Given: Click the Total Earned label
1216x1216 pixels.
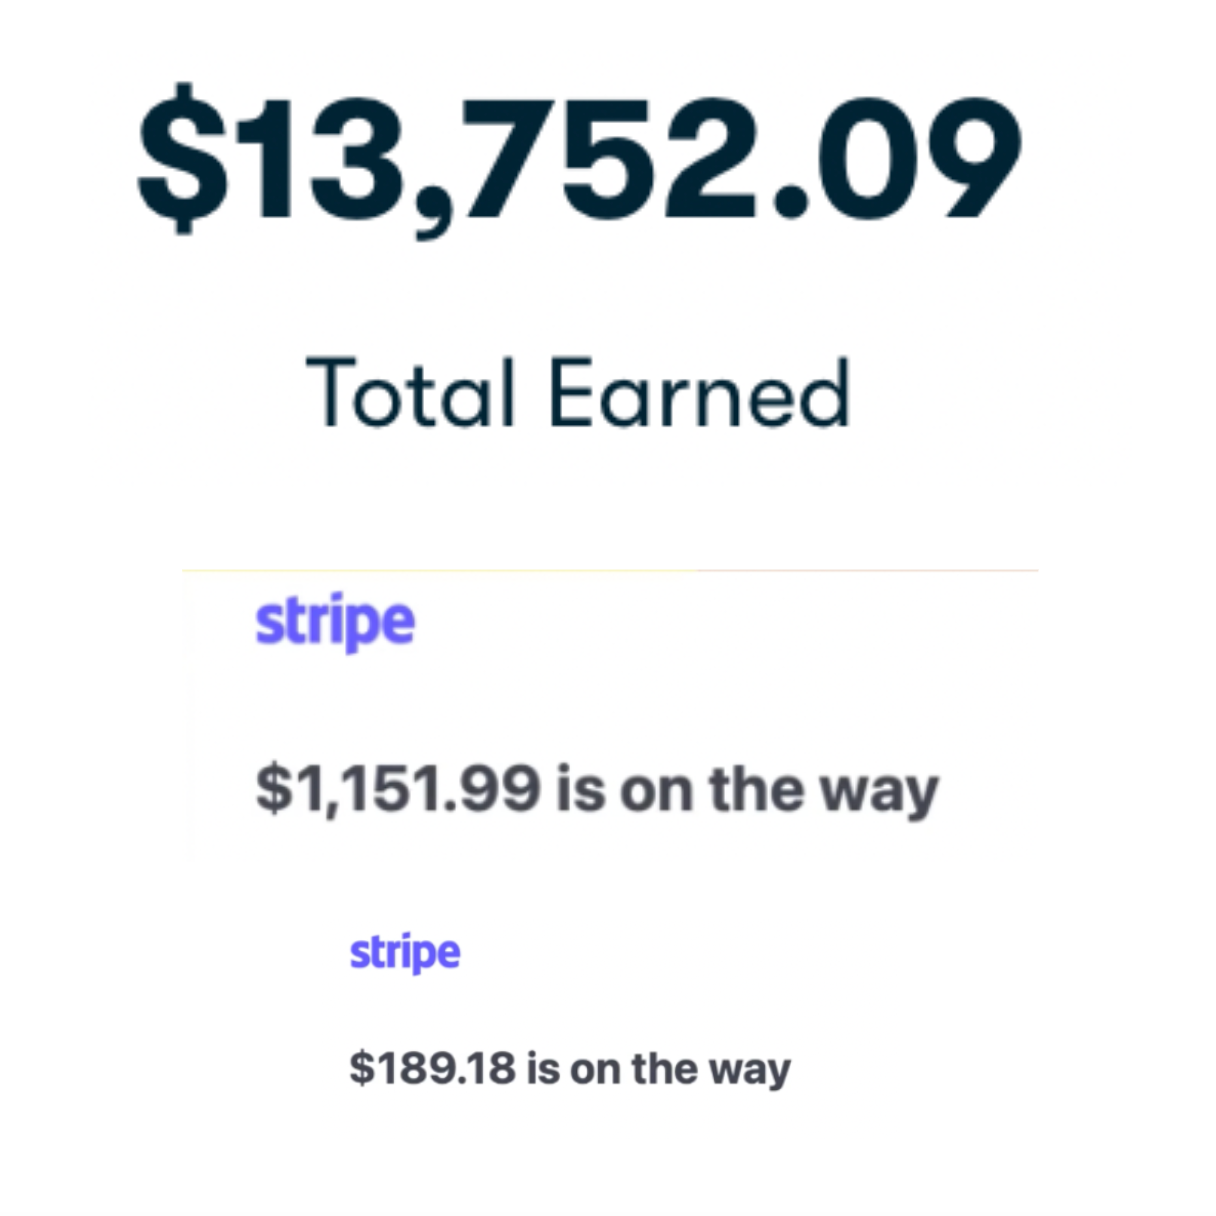Looking at the screenshot, I should [x=578, y=393].
